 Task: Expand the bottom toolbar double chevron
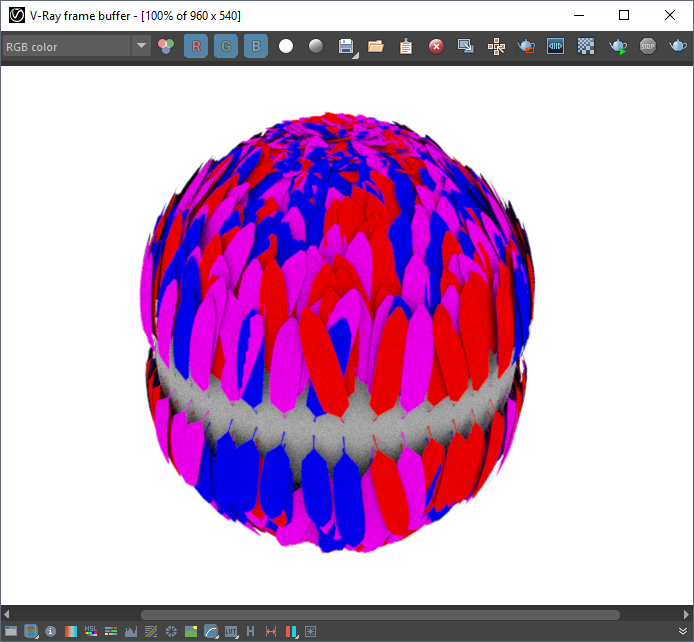682,631
